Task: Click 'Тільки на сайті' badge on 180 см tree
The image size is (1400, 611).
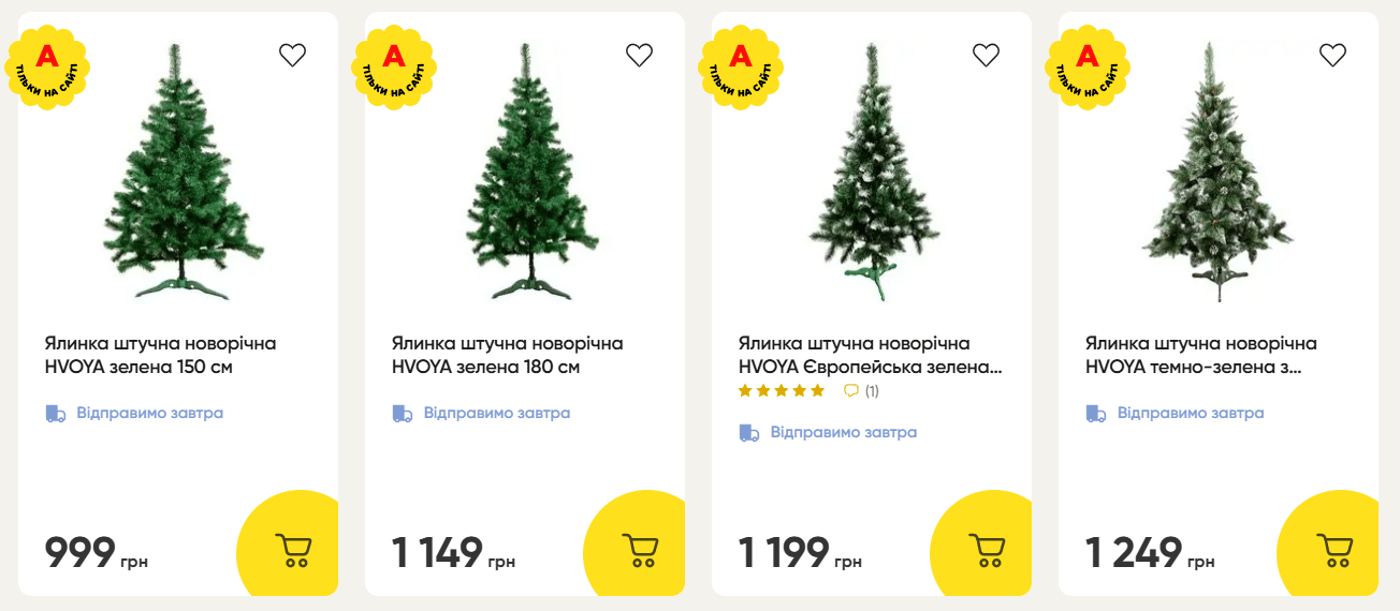Action: pos(394,67)
